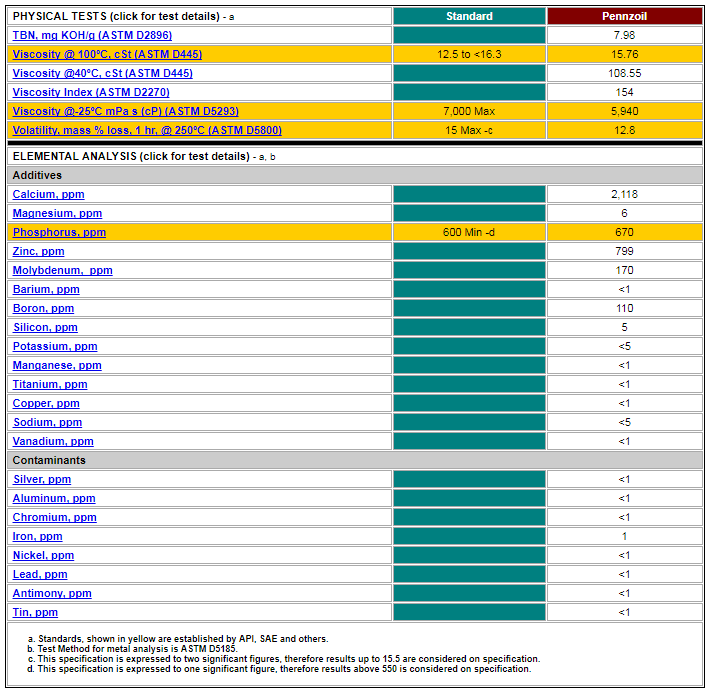
Task: Click the Magnesium, ppm link
Action: [x=57, y=213]
